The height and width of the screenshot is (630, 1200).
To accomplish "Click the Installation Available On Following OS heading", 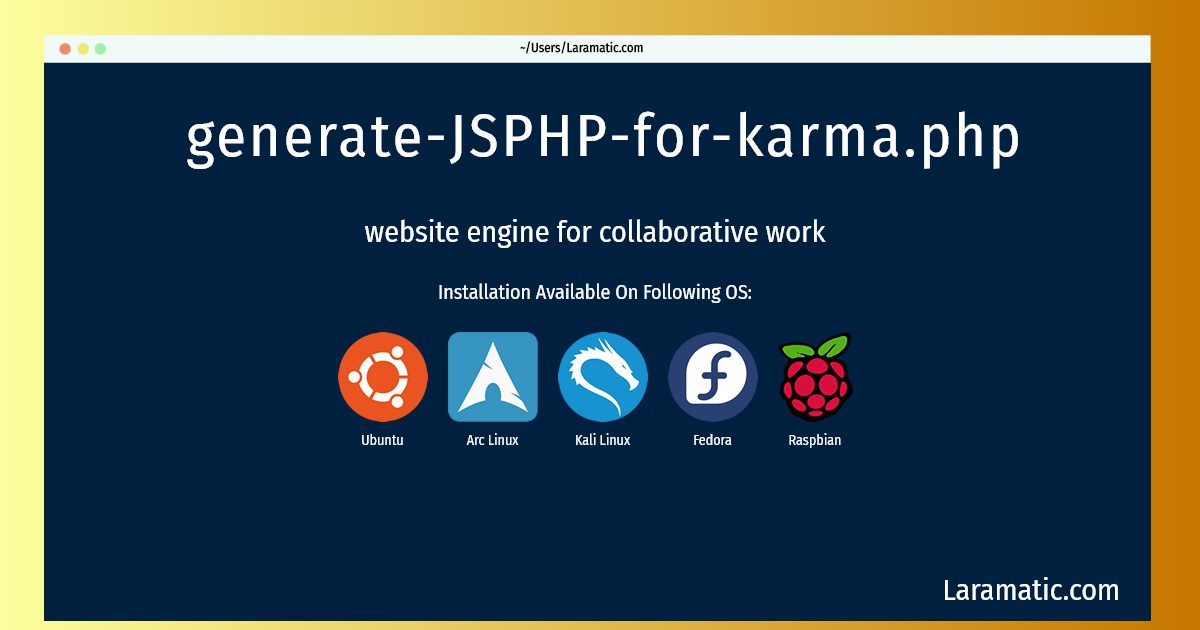I will [595, 293].
